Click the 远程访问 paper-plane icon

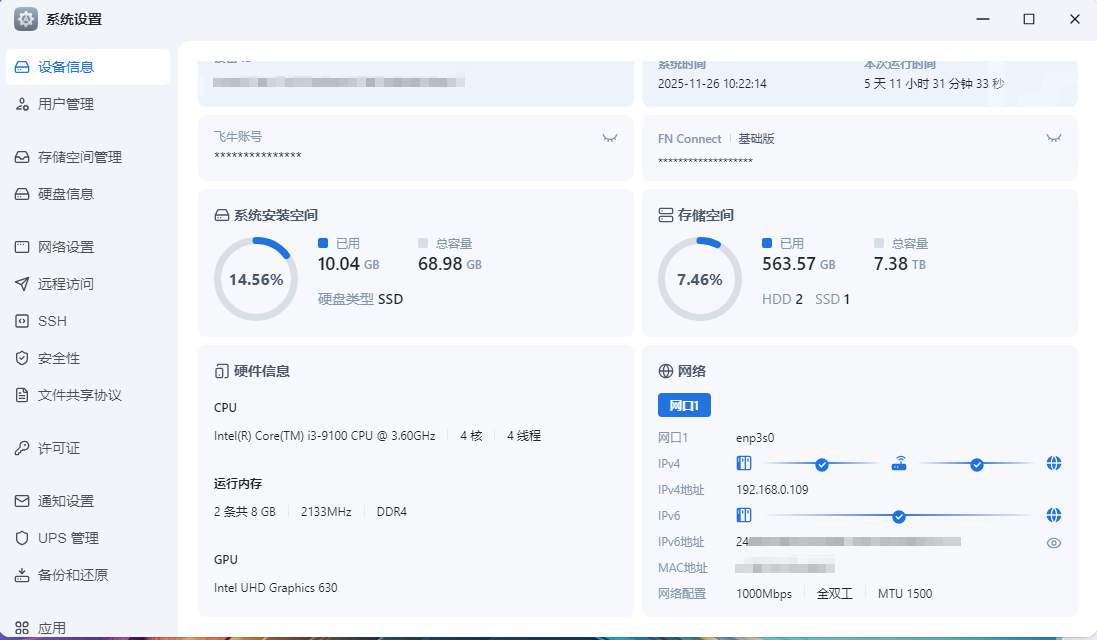pyautogui.click(x=22, y=284)
